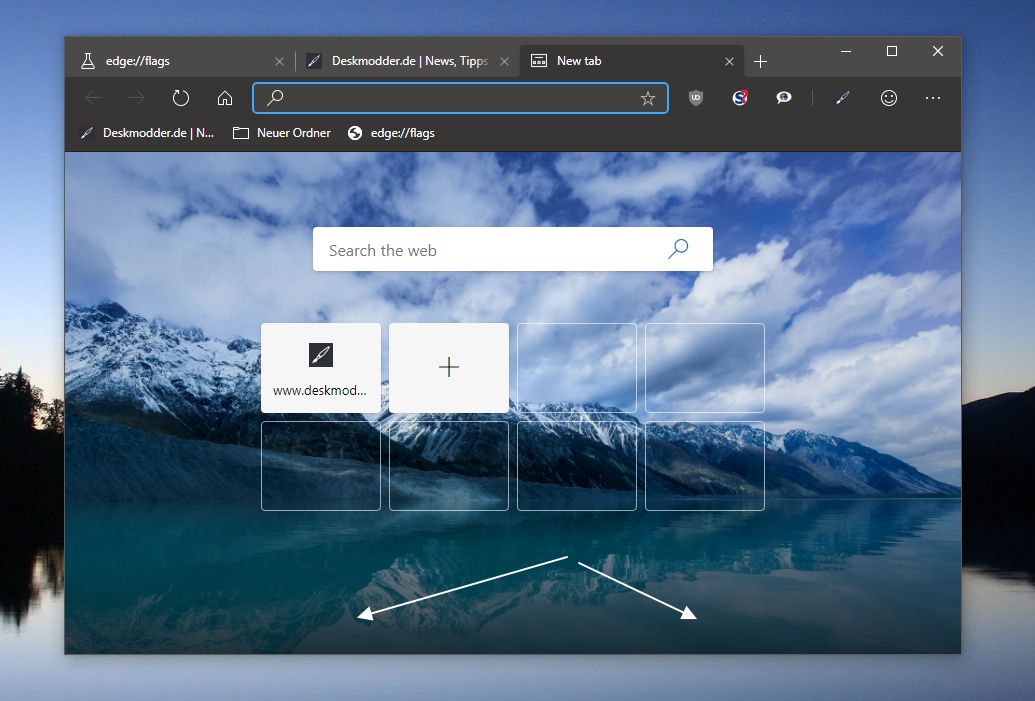Open the red-blue S extension icon
The width and height of the screenshot is (1035, 701).
tap(740, 98)
